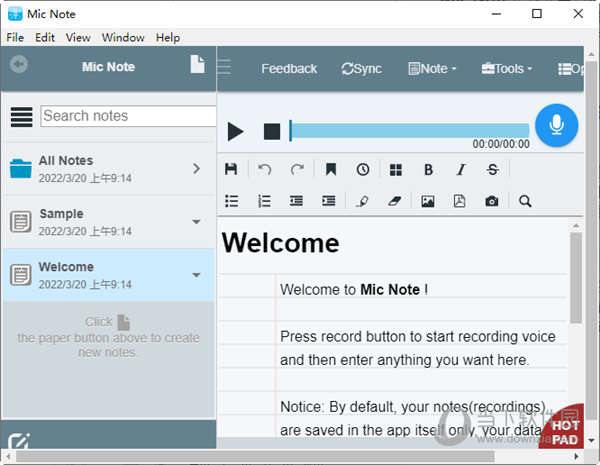Open the File menu
Viewport: 600px width, 465px height.
pyautogui.click(x=15, y=38)
